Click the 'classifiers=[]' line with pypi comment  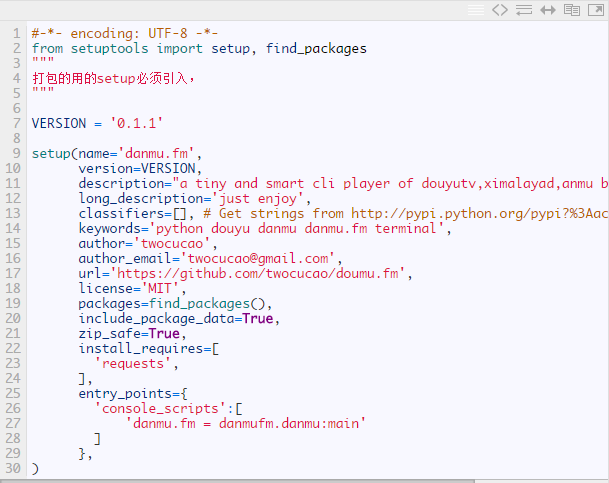pyautogui.click(x=343, y=214)
